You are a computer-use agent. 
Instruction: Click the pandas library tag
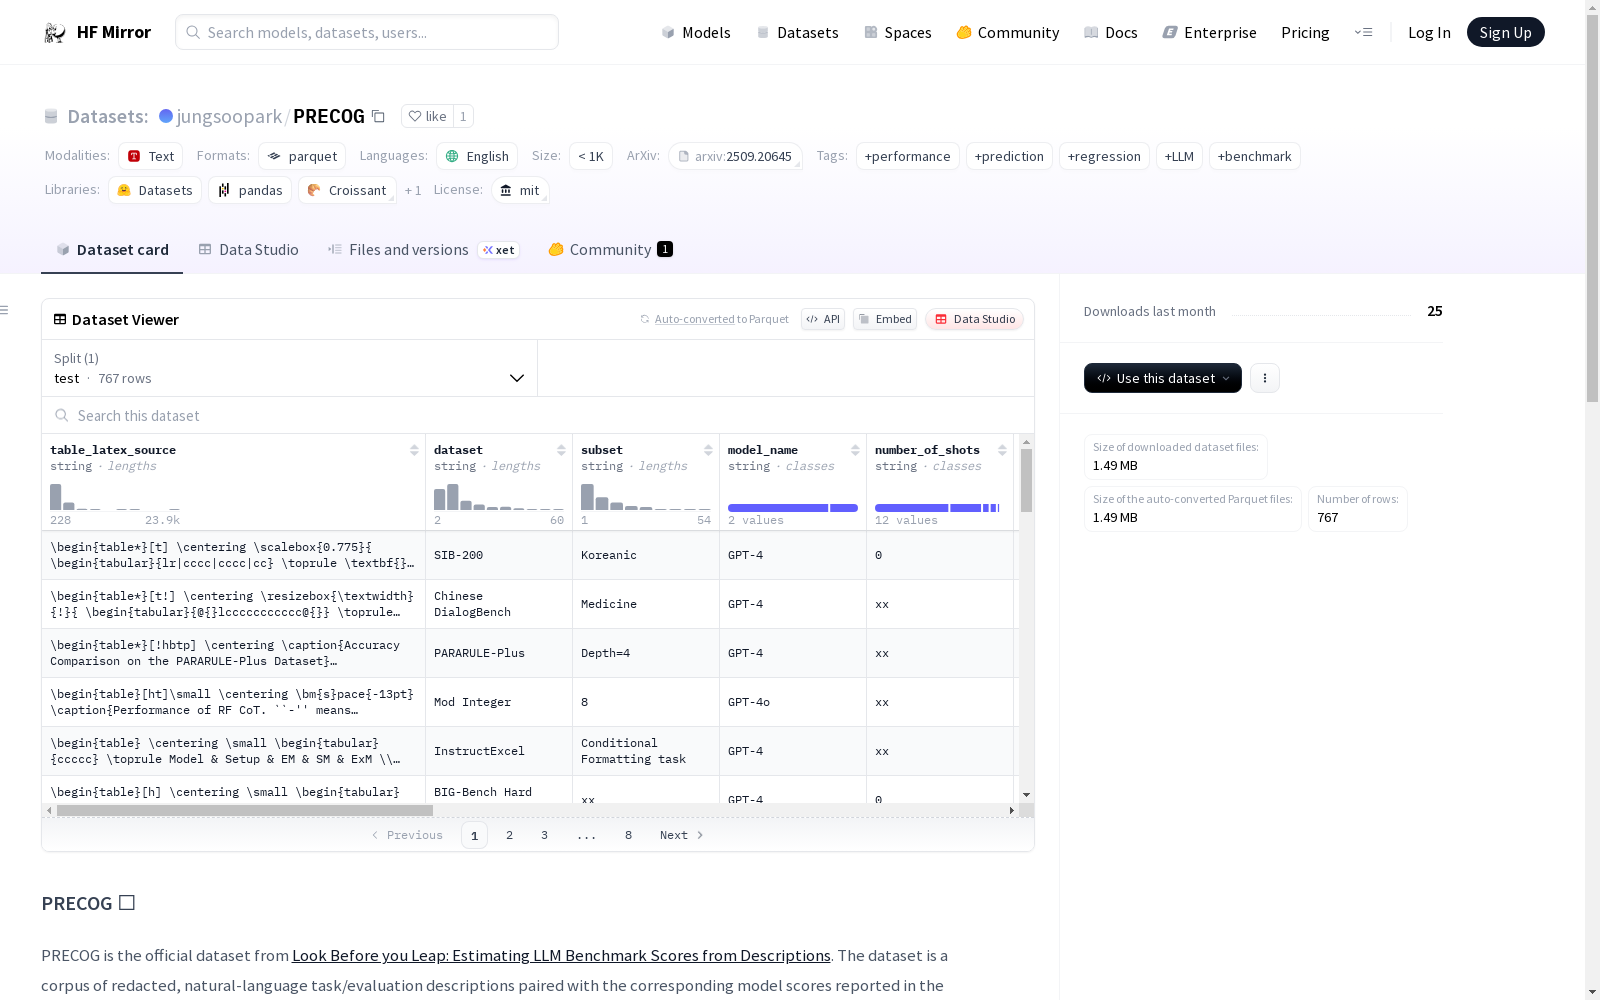250,190
